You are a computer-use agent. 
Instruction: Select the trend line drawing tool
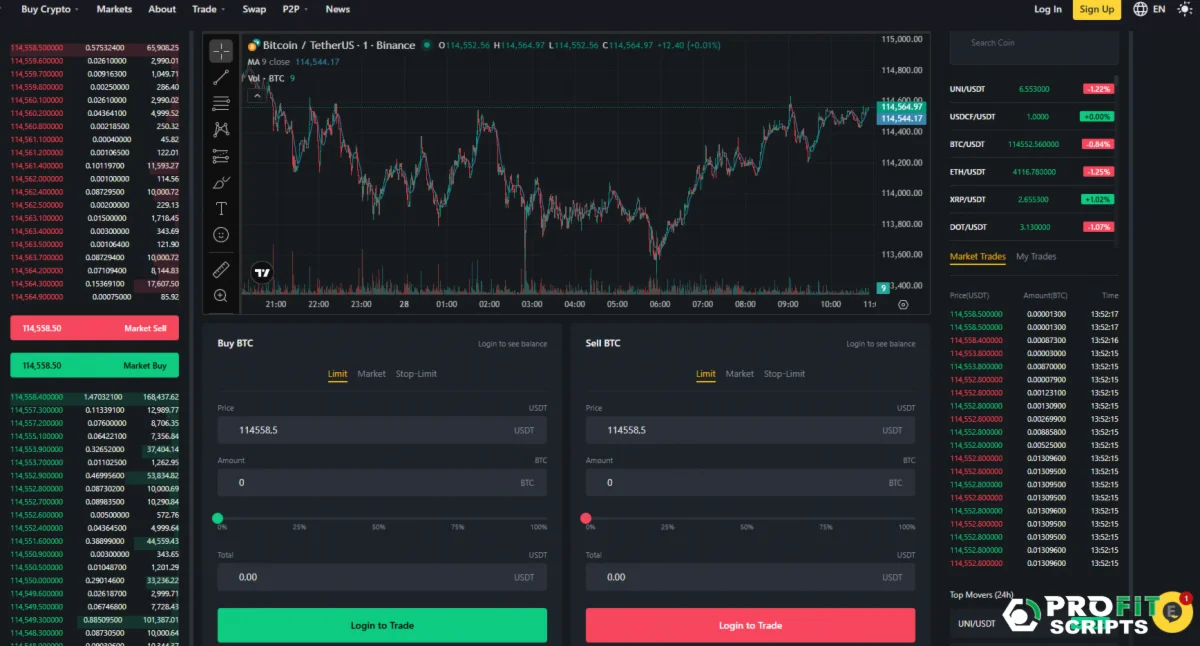[x=220, y=76]
